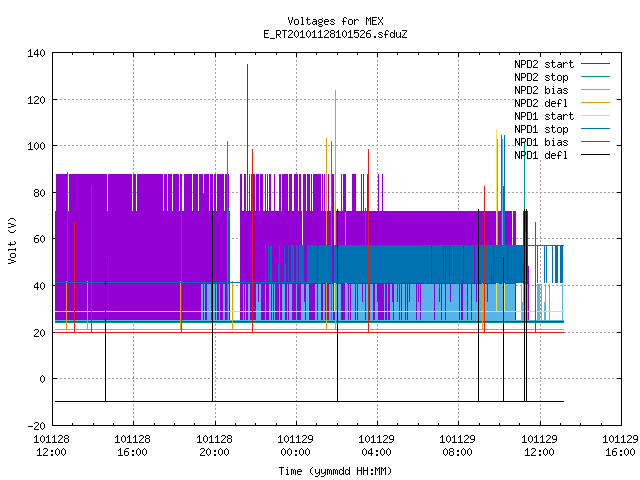Click the 140 y-axis tick label
Screen dimensions: 640x480
point(36,53)
